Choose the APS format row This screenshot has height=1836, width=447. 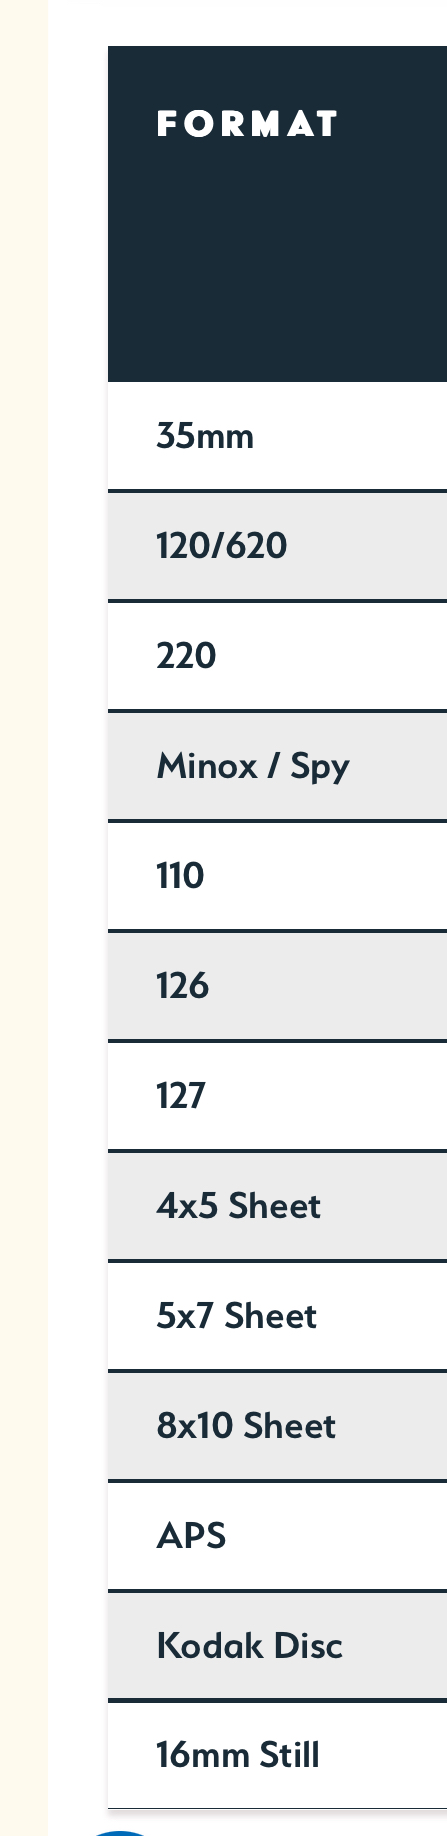point(277,1536)
